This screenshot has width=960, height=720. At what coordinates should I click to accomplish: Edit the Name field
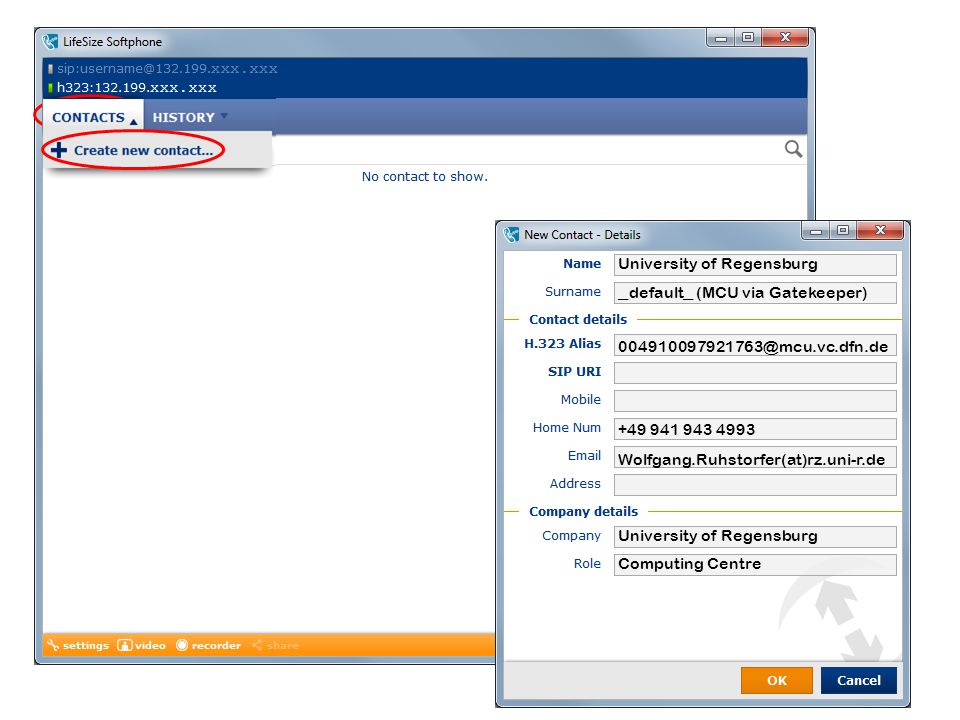[x=755, y=264]
